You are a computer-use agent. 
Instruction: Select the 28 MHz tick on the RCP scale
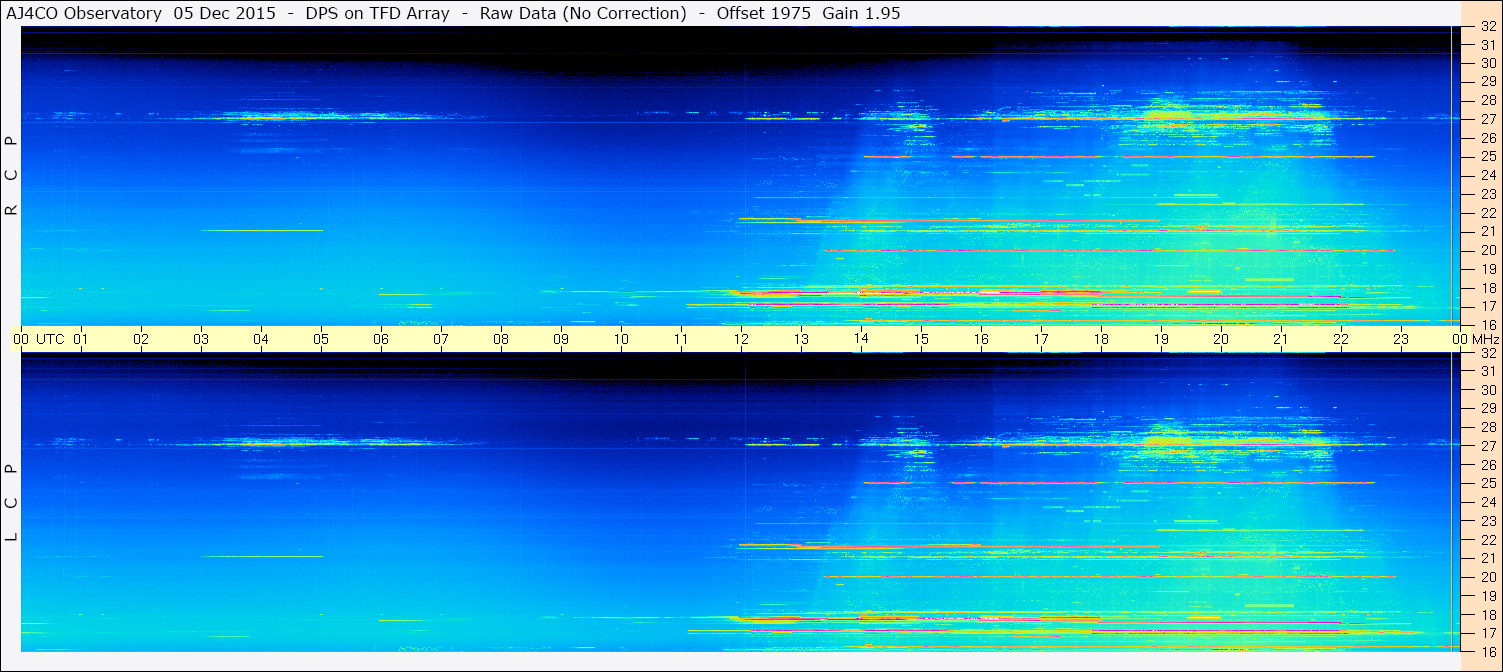(x=1487, y=101)
